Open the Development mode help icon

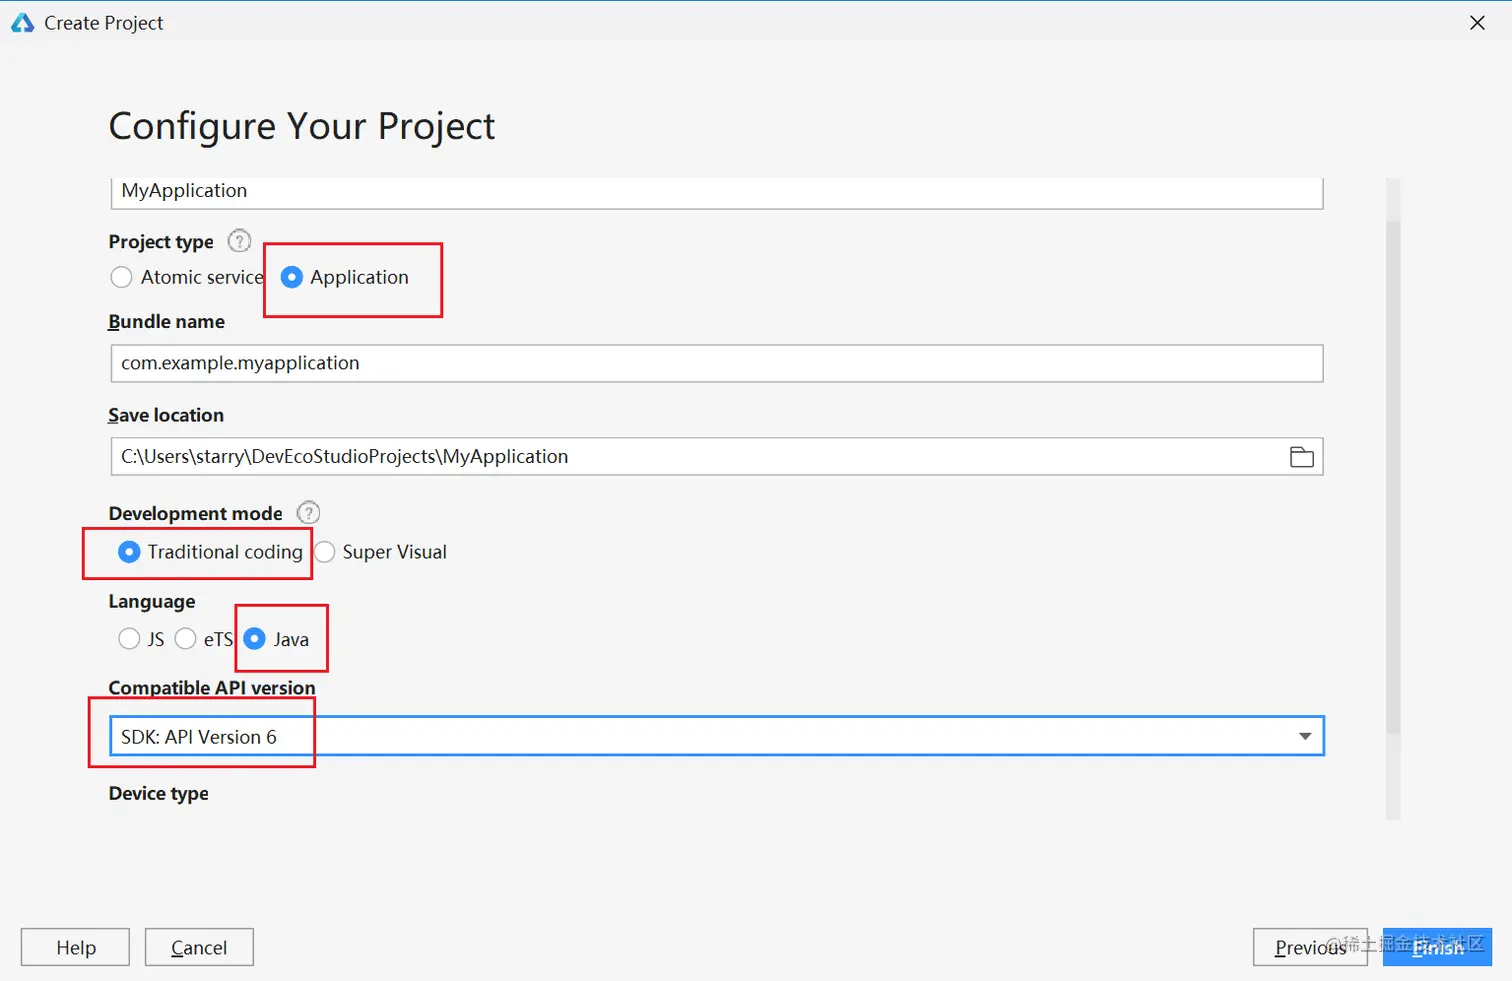(x=309, y=513)
